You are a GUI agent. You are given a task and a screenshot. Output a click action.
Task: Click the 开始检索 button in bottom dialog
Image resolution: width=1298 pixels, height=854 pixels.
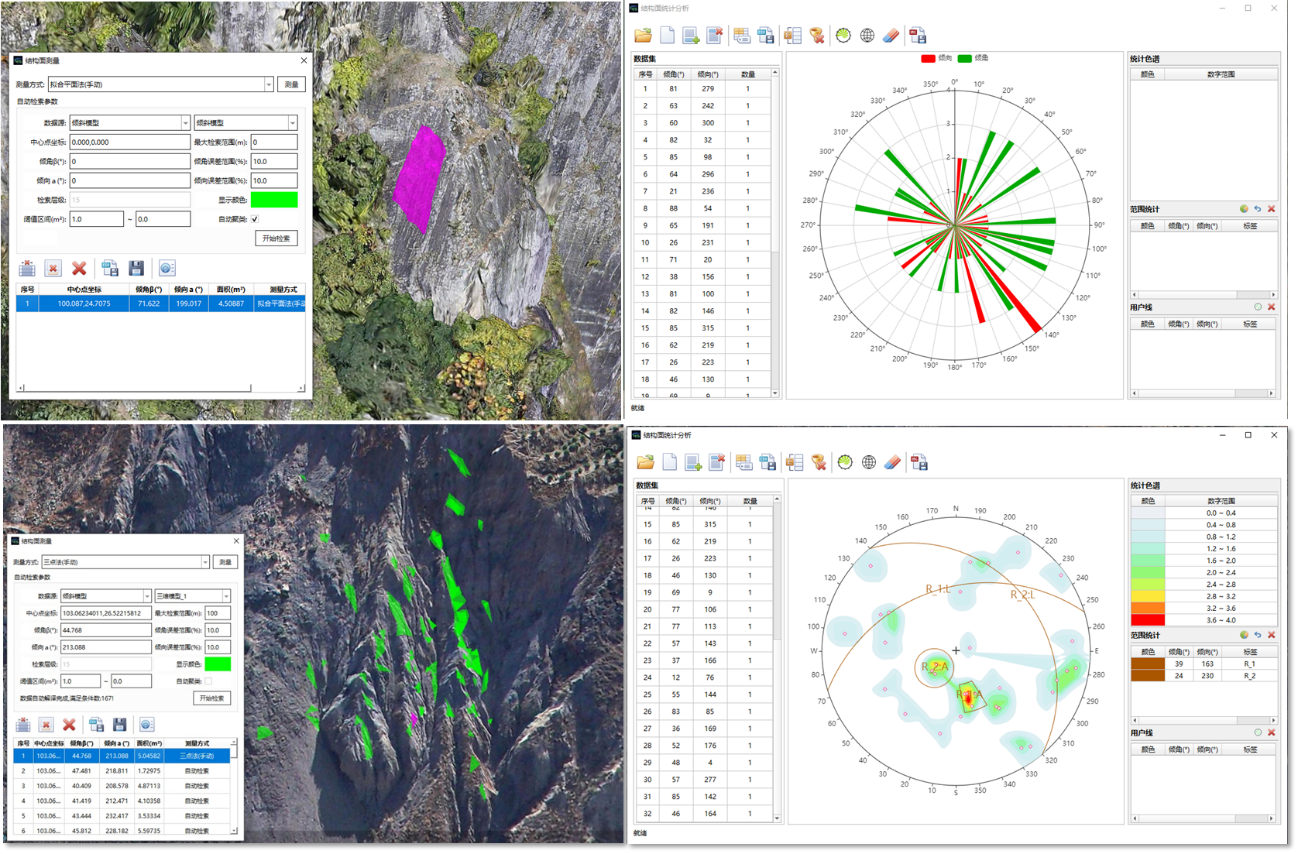point(212,698)
